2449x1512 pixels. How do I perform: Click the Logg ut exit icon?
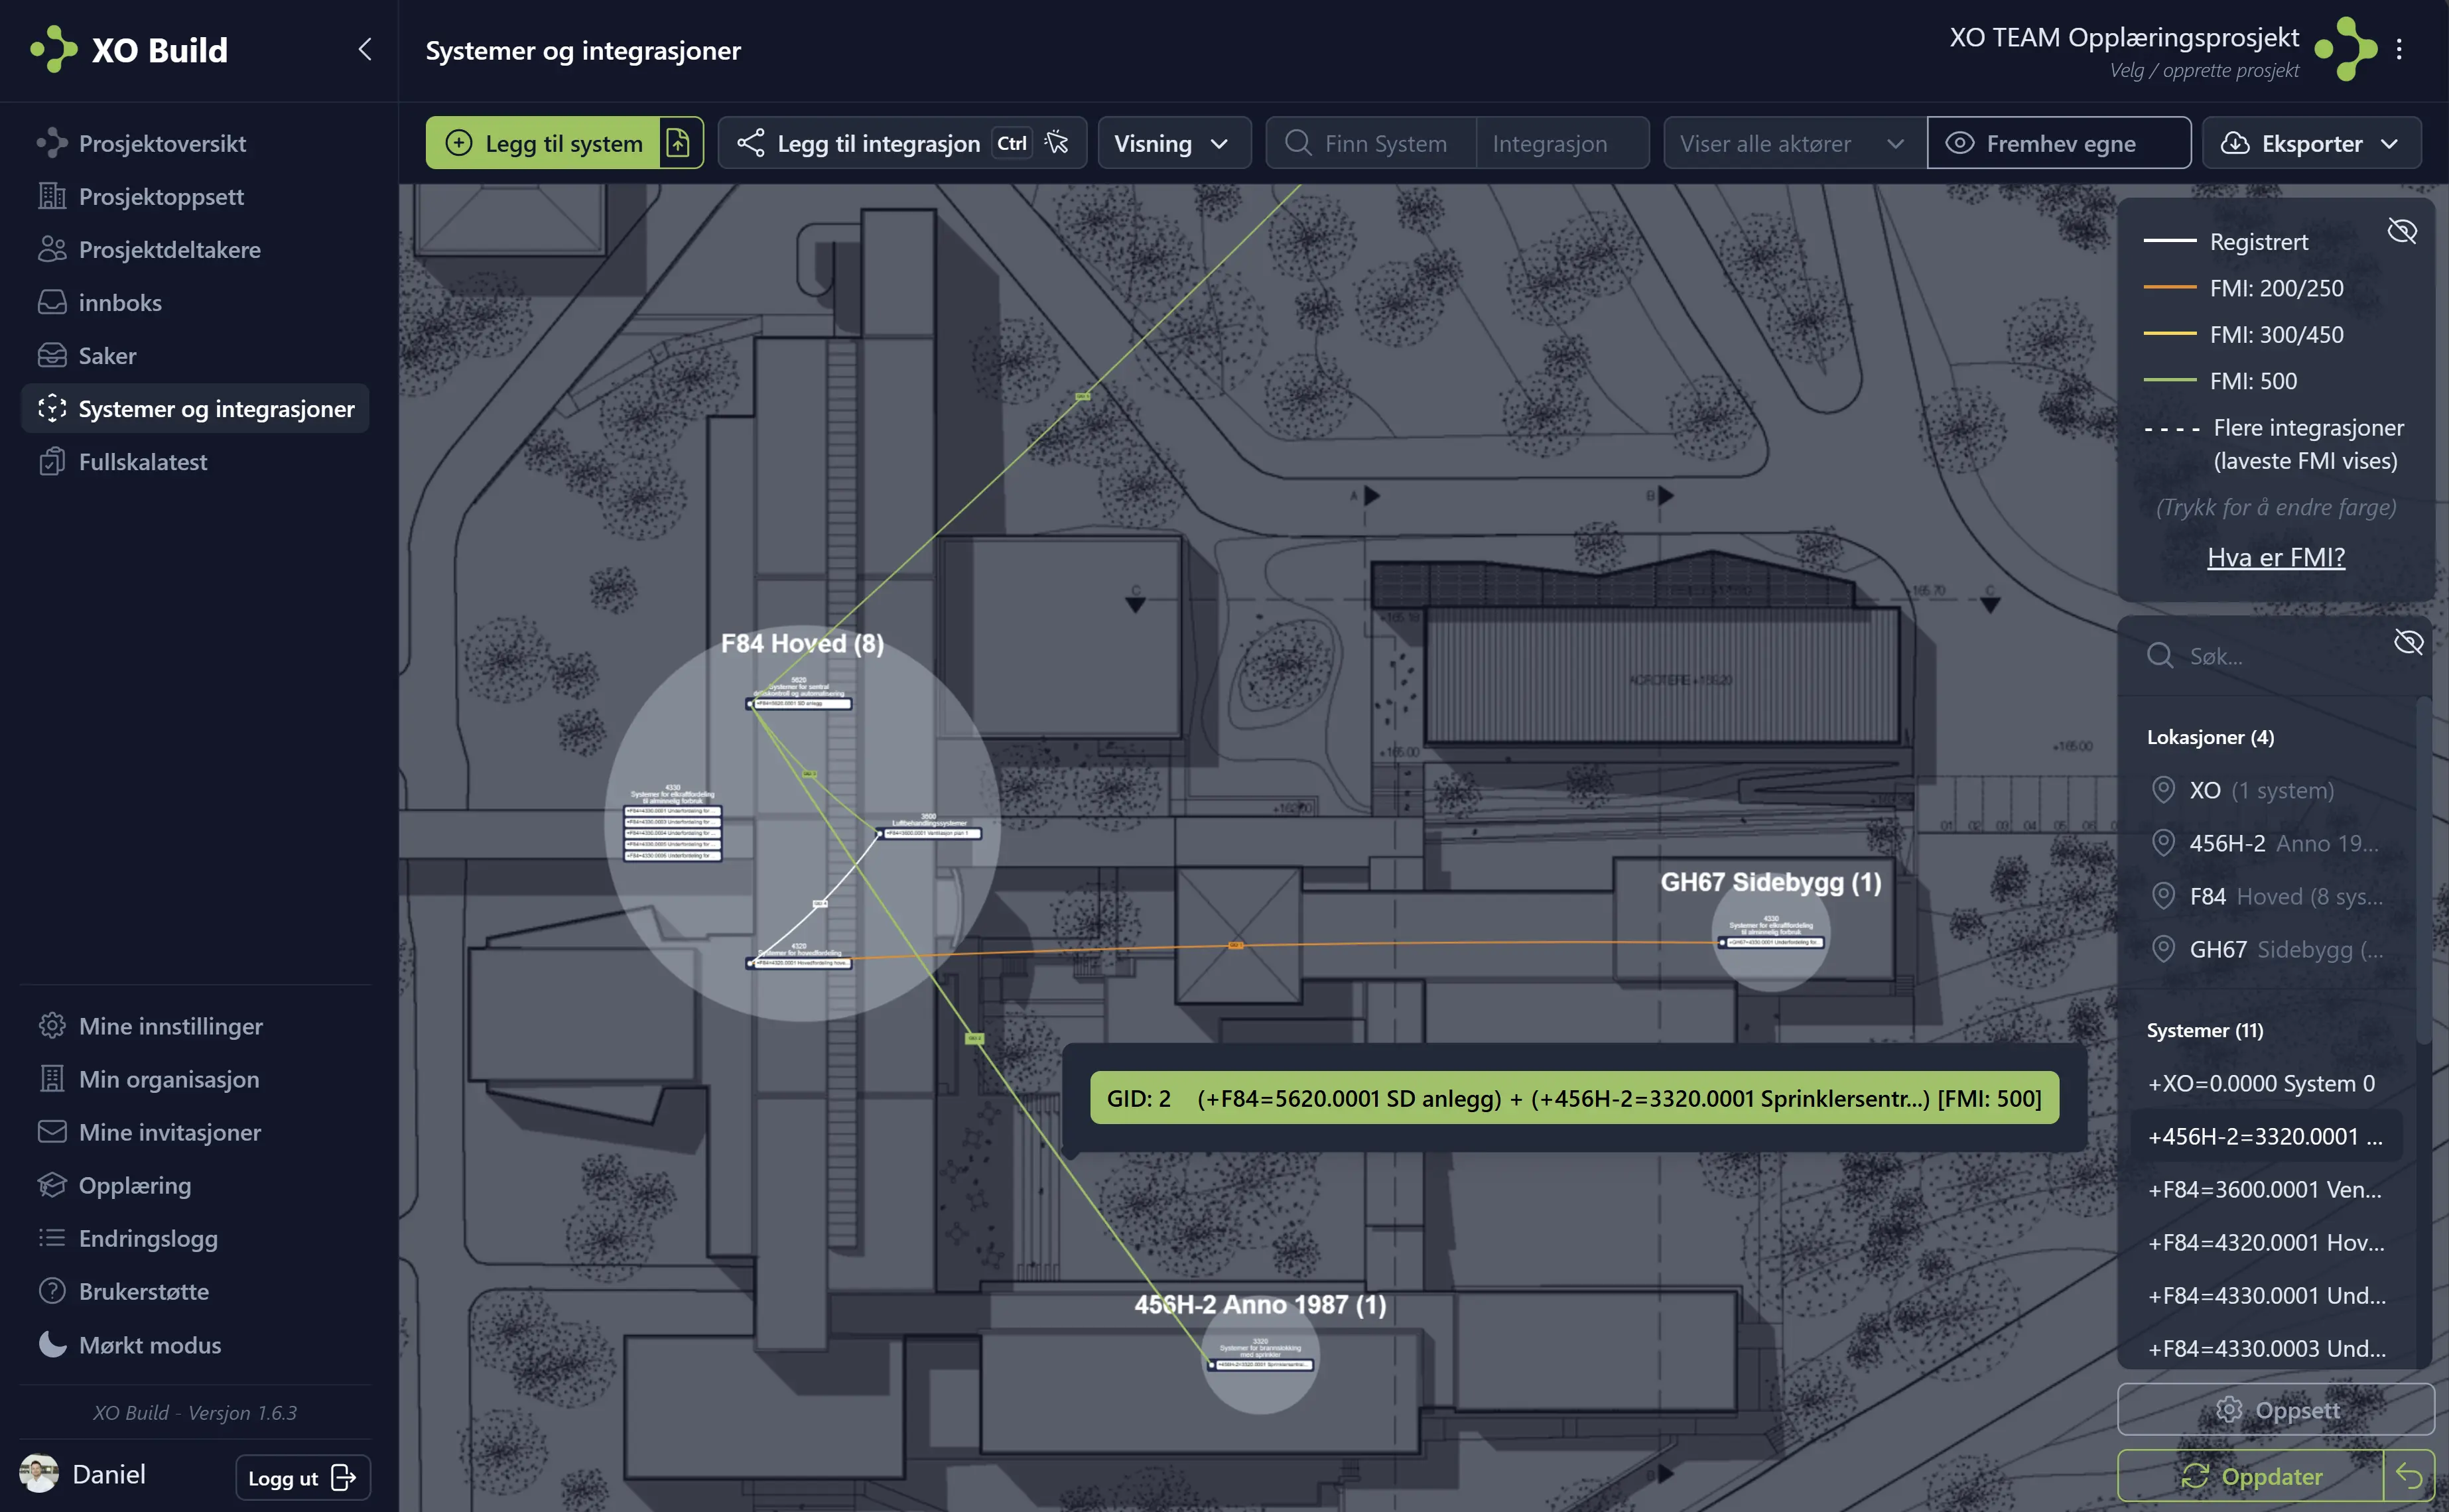coord(343,1478)
